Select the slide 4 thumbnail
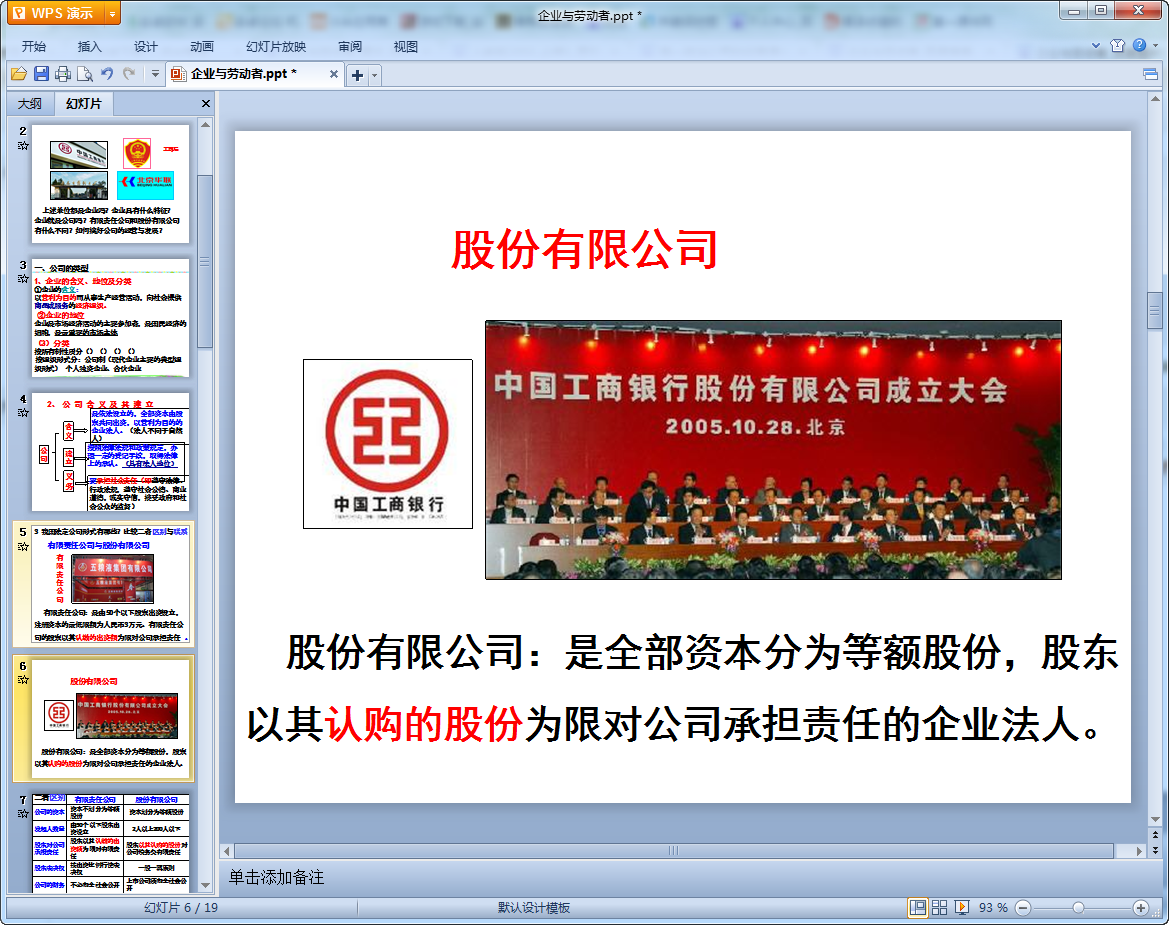This screenshot has width=1169, height=925. point(110,452)
